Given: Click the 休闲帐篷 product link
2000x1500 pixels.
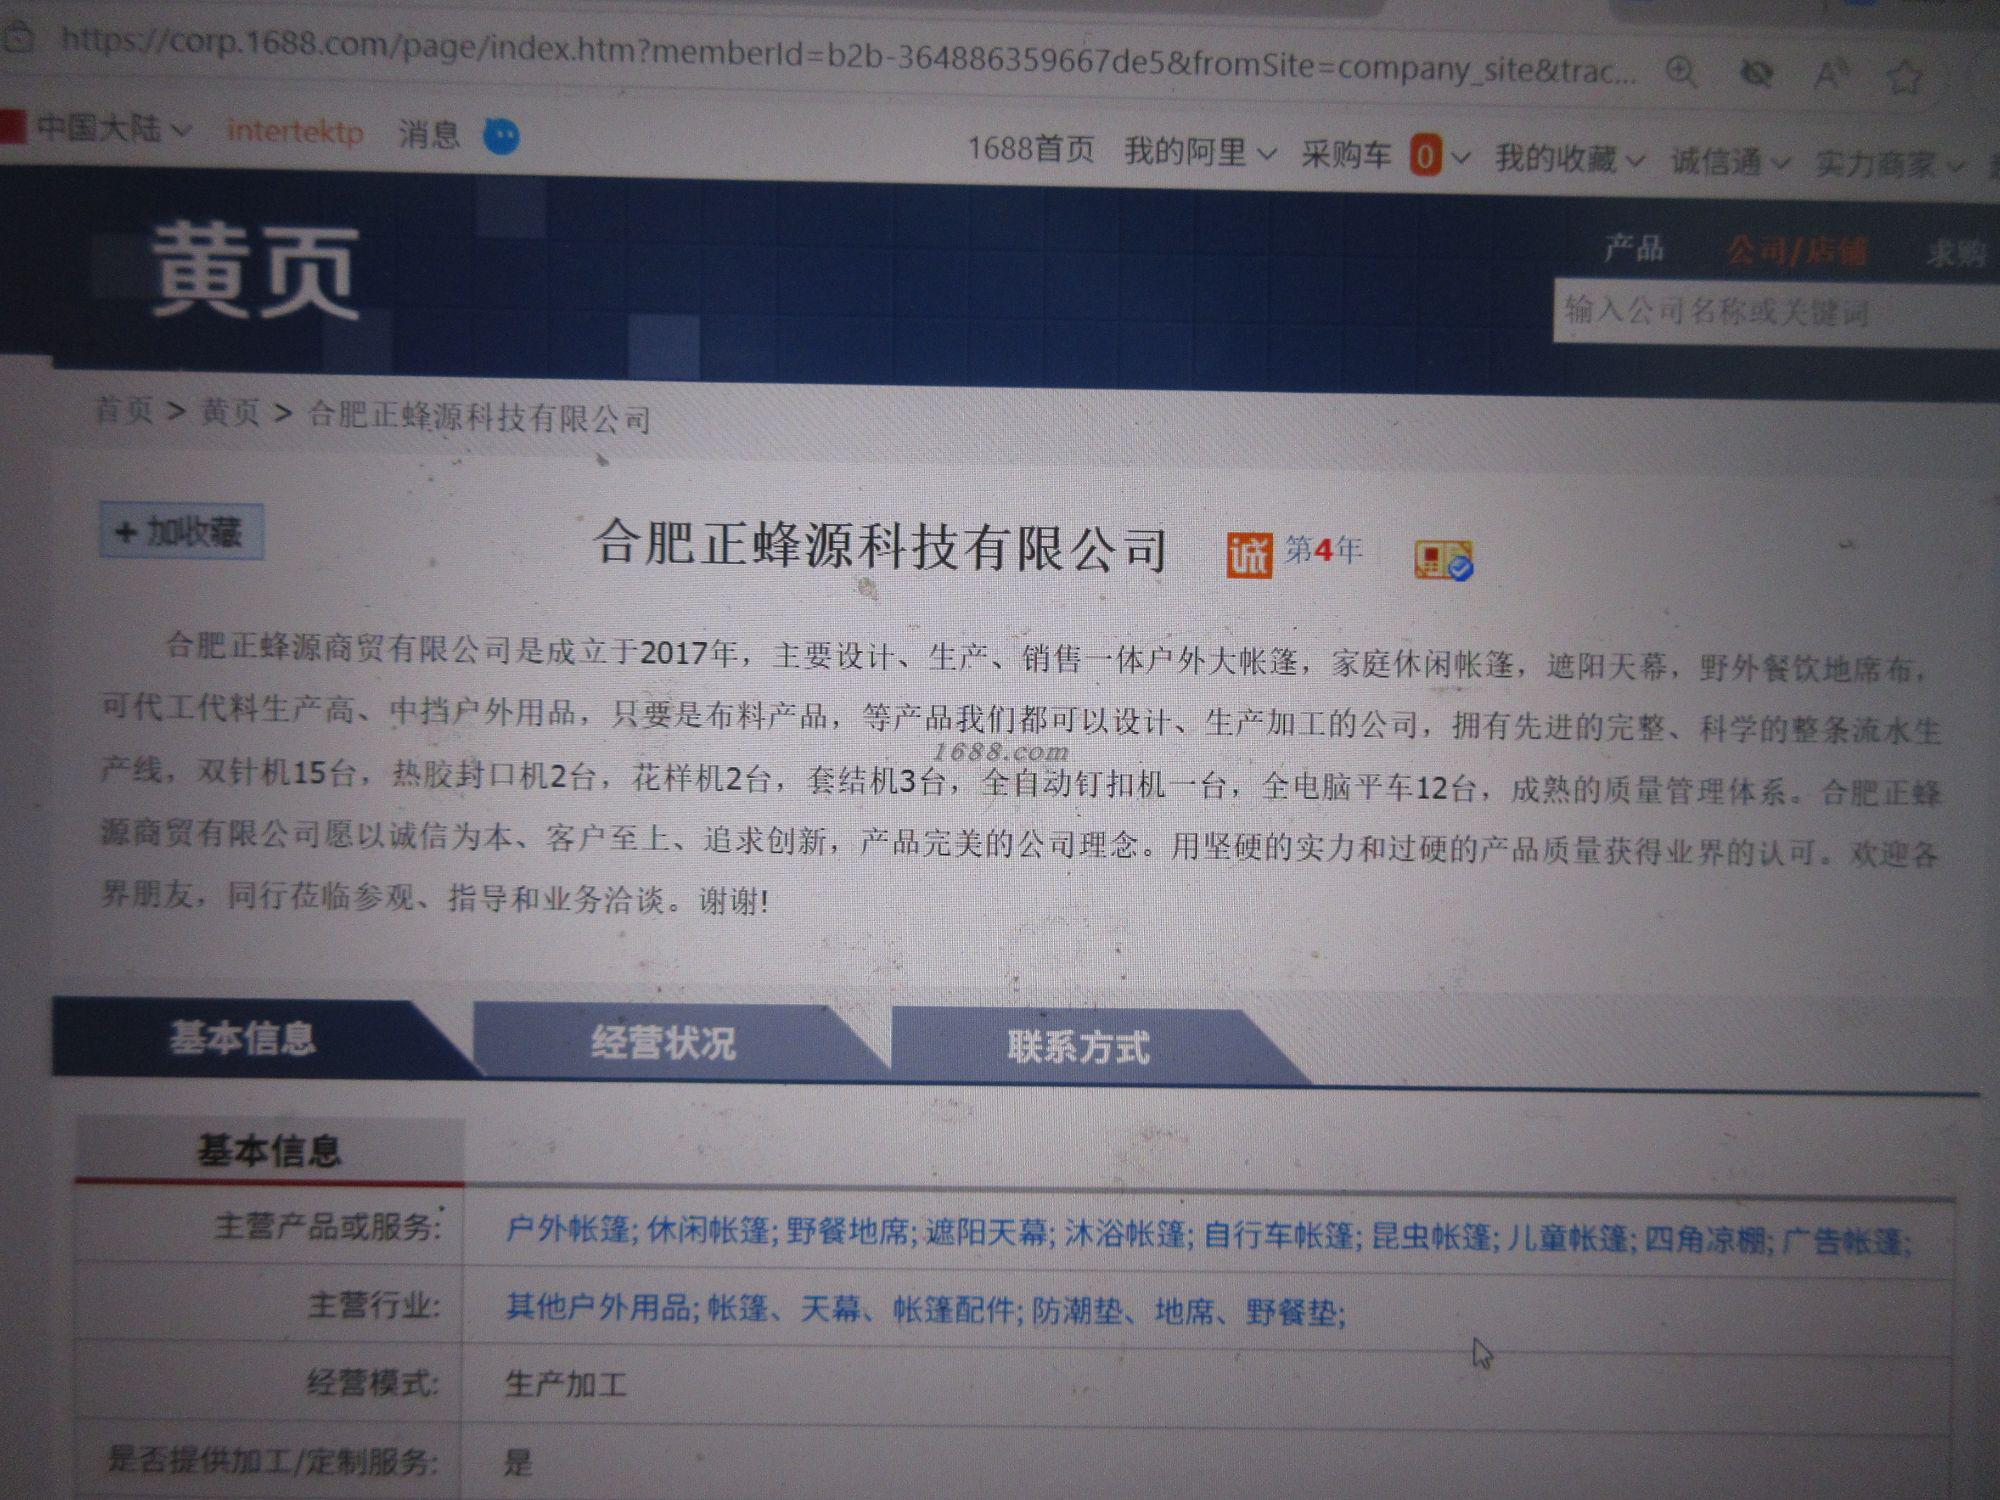Looking at the screenshot, I should (x=708, y=1230).
